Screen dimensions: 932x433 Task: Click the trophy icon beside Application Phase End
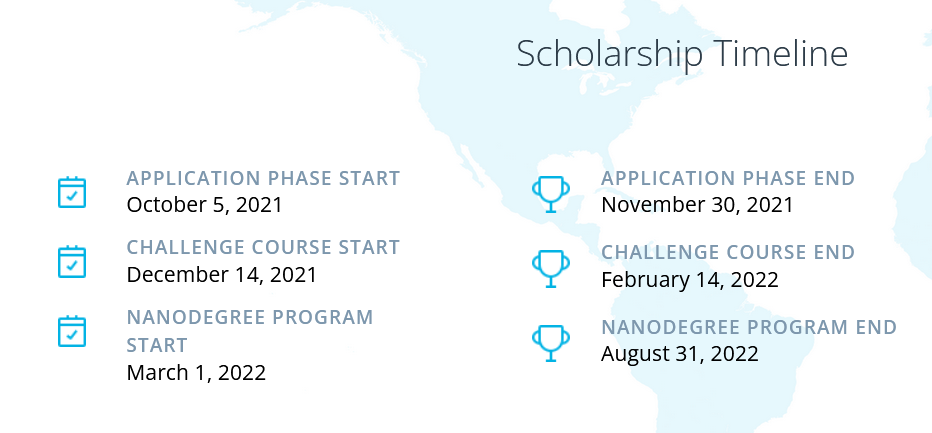[x=550, y=194]
